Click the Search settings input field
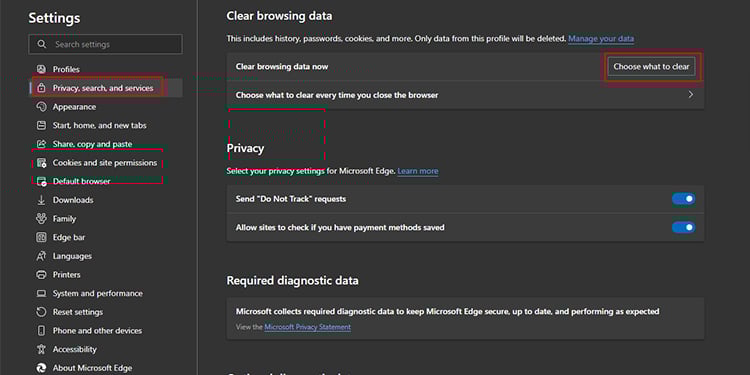 tap(105, 44)
